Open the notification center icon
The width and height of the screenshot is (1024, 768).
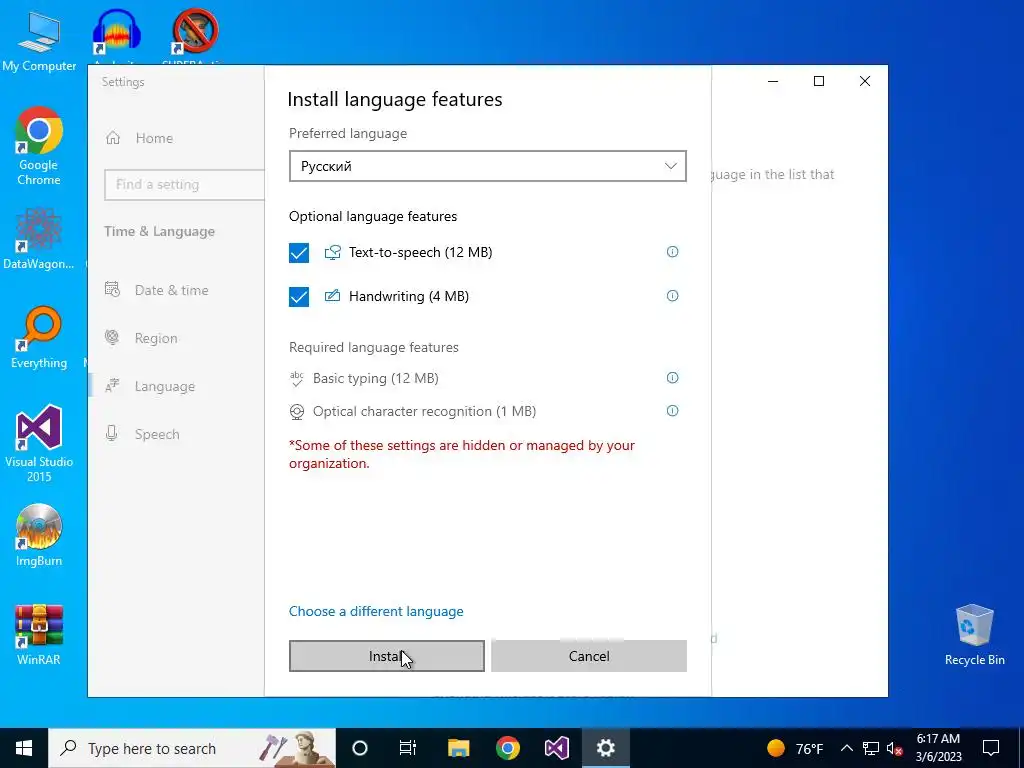coord(991,748)
